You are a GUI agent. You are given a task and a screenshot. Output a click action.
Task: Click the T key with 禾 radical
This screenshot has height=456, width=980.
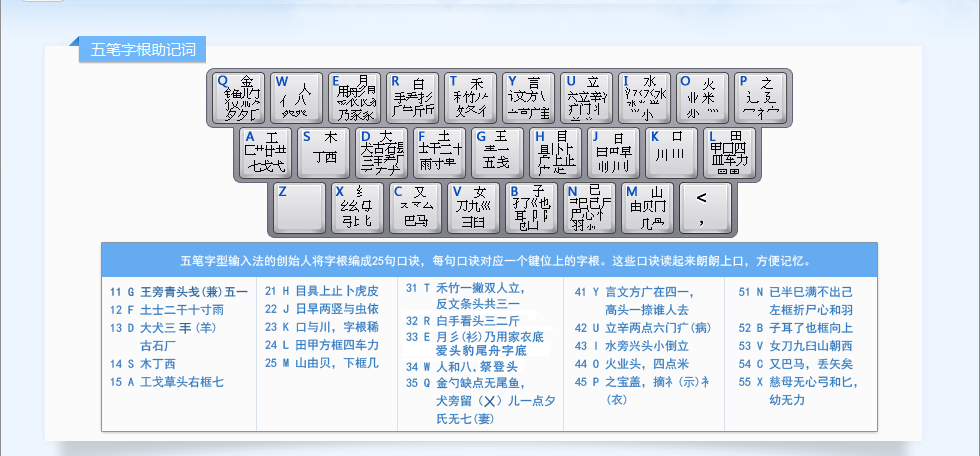click(471, 98)
